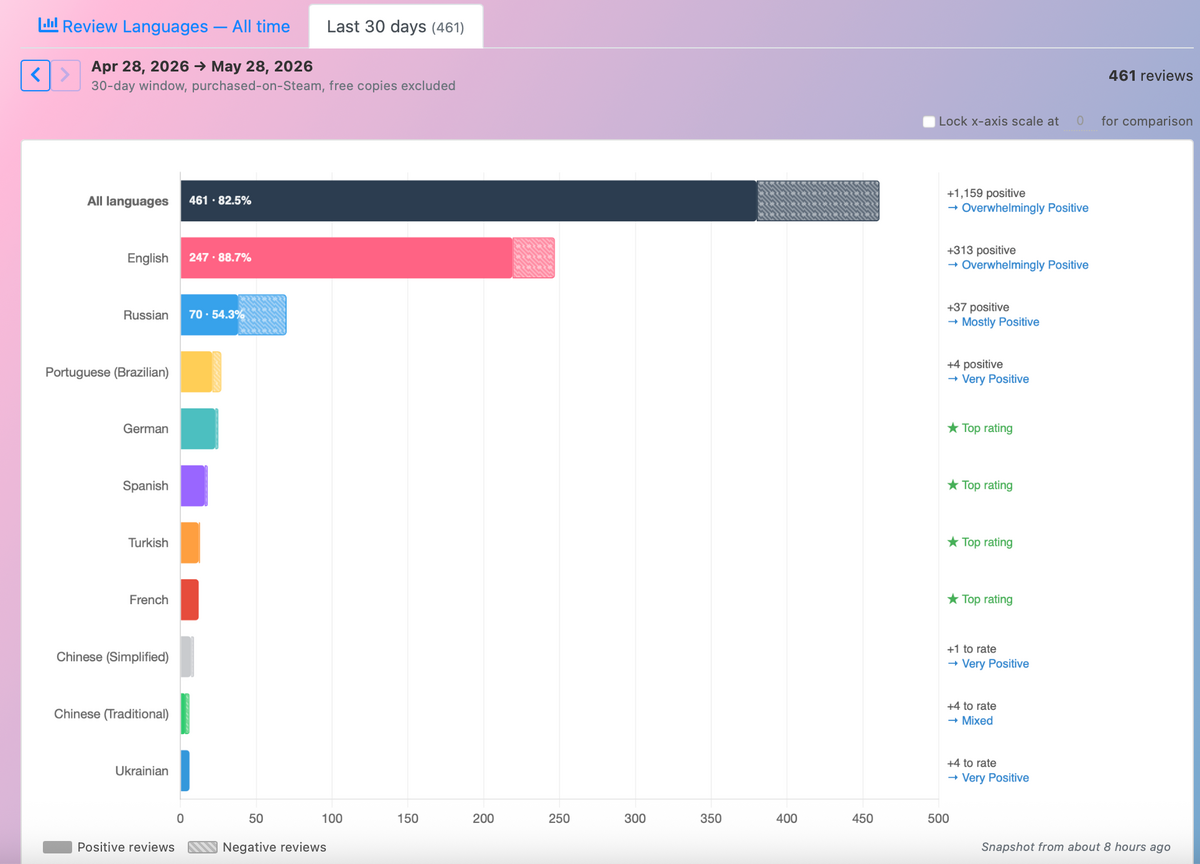Click the Spanish purple bar
1200x864 pixels.
point(193,486)
